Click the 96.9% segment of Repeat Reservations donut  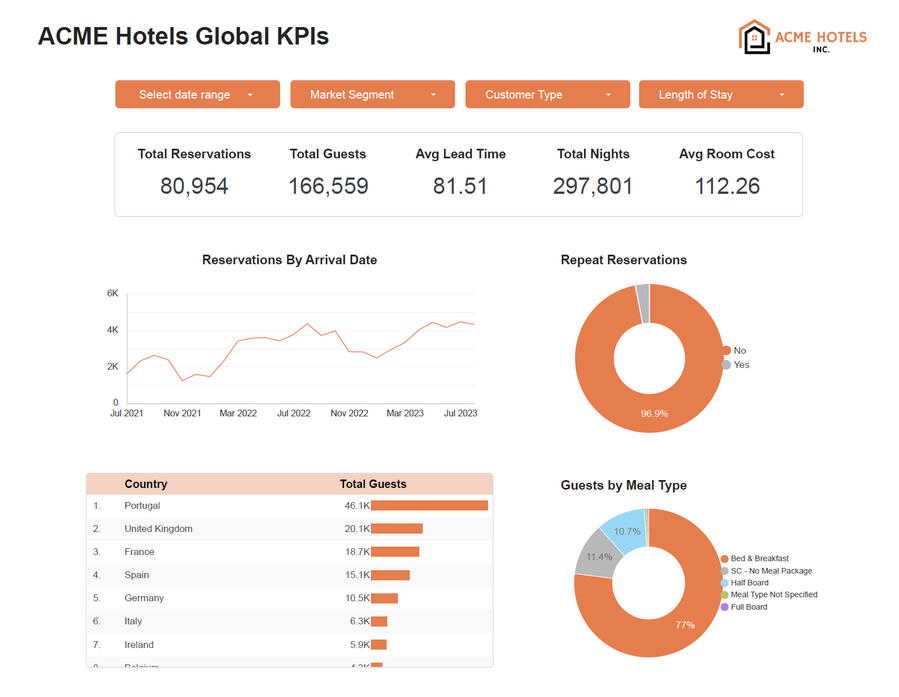click(x=655, y=412)
